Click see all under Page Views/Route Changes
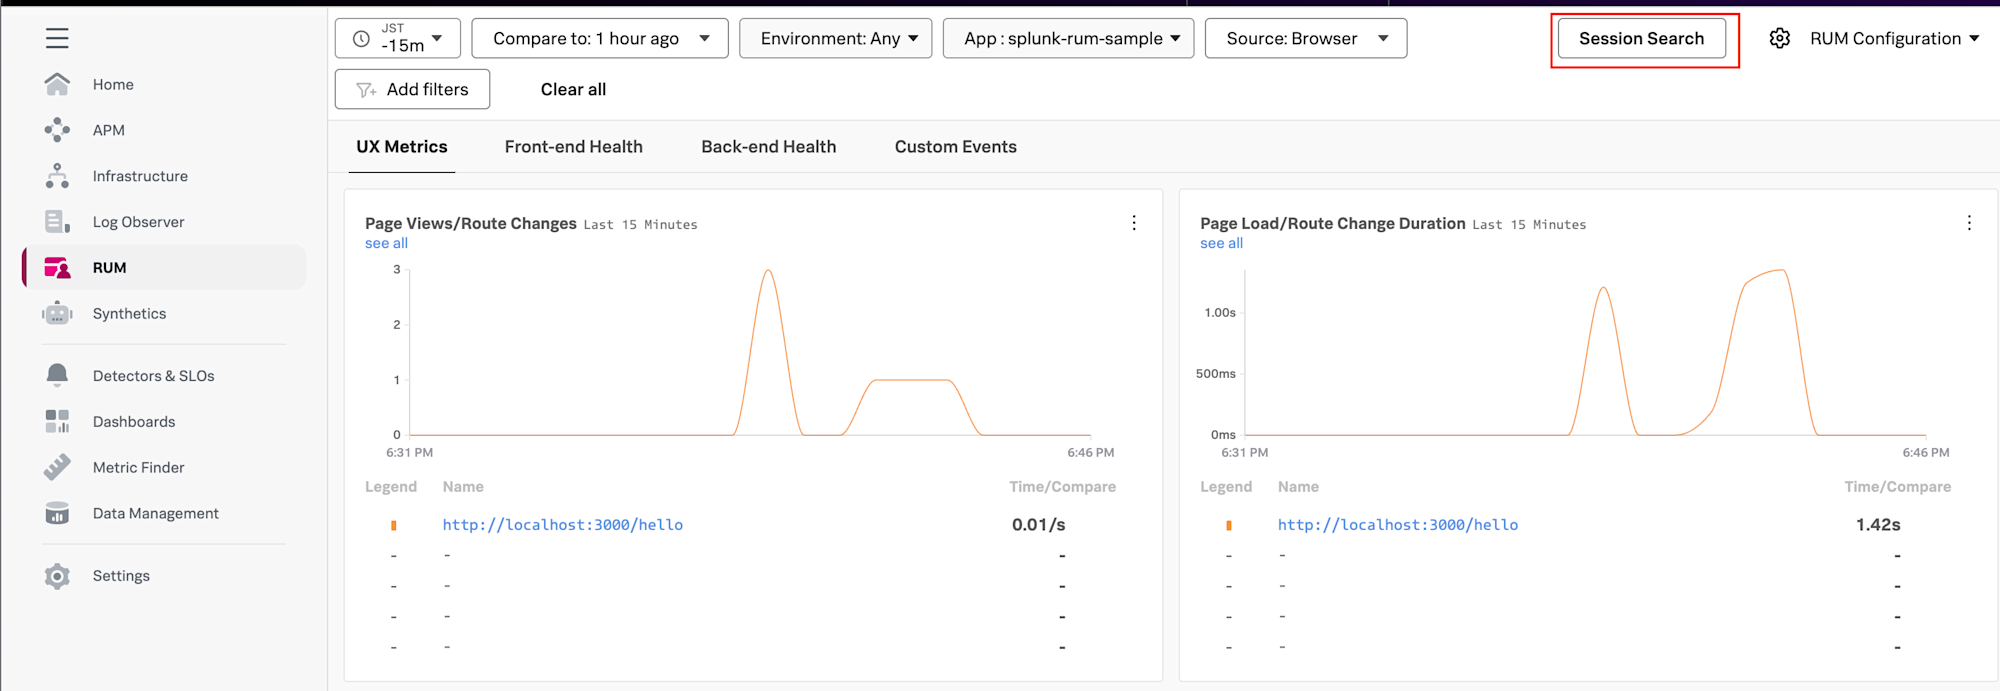2000x691 pixels. click(386, 243)
